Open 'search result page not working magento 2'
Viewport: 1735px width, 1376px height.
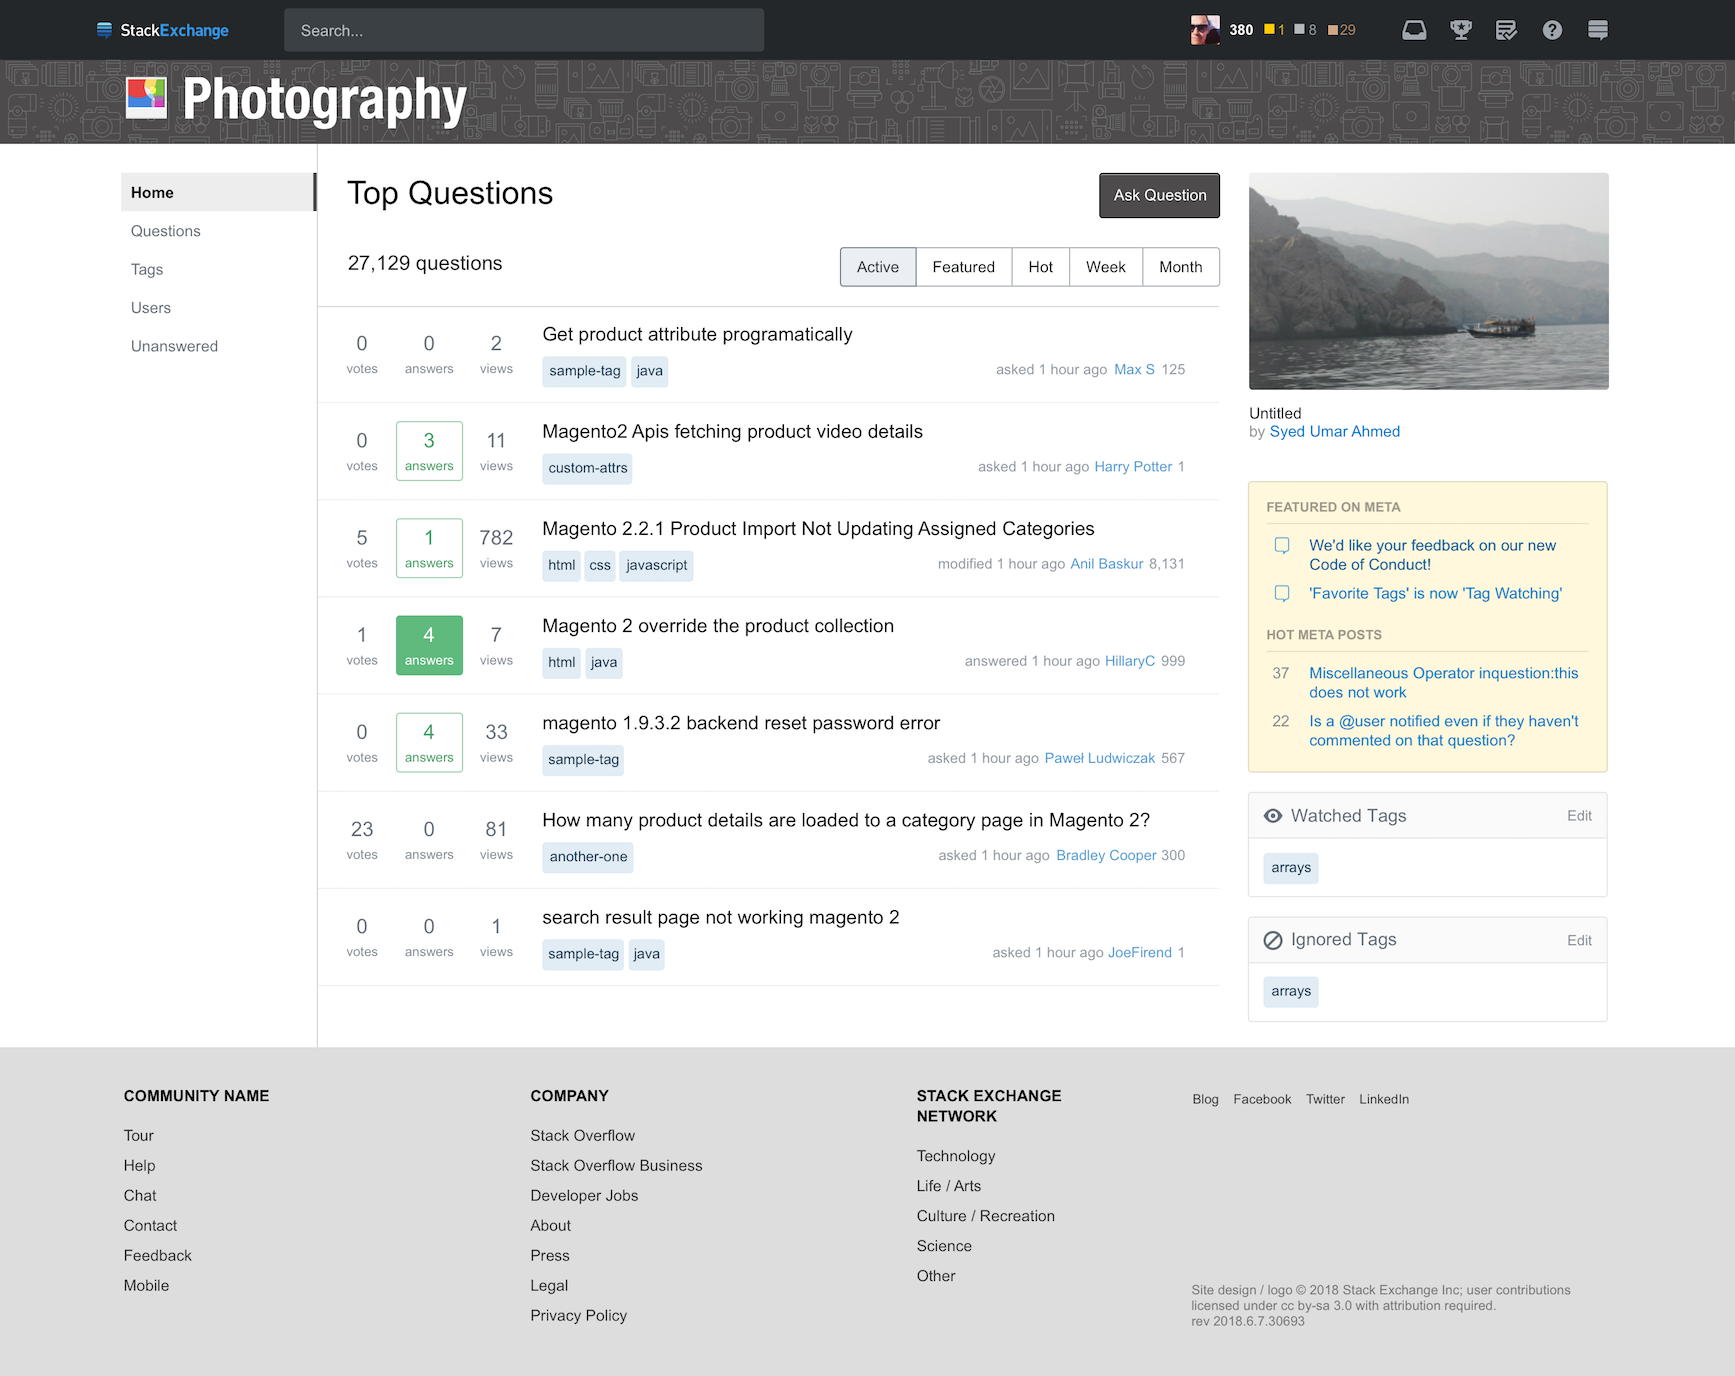pyautogui.click(x=721, y=917)
